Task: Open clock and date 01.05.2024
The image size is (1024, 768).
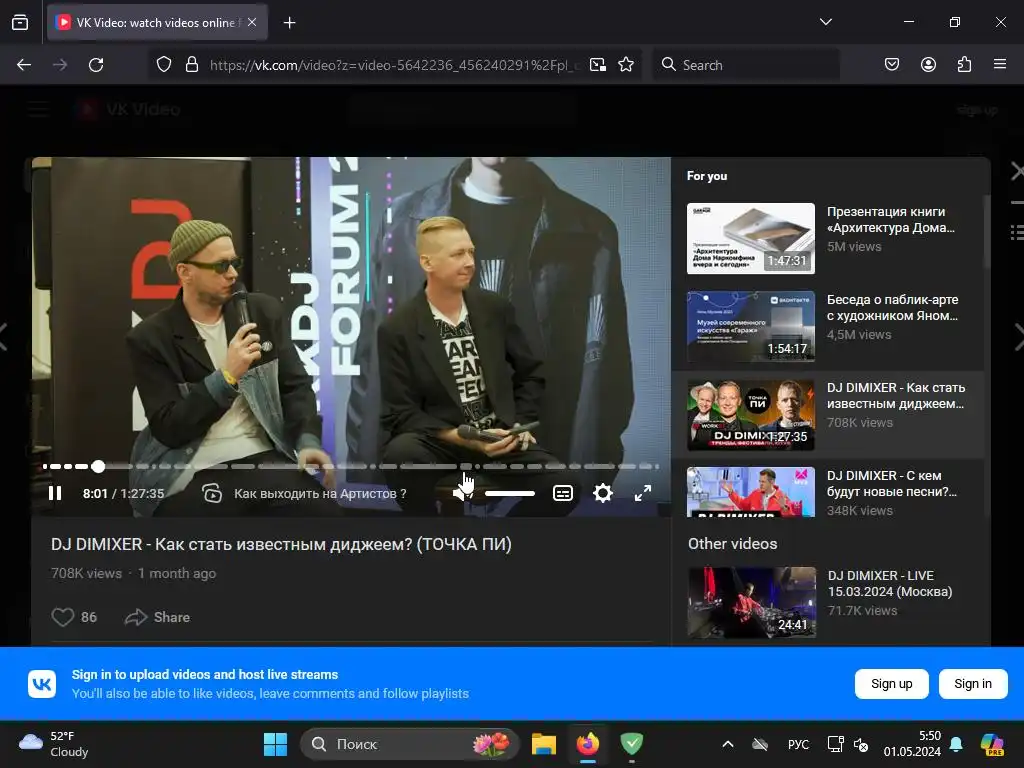Action: click(912, 744)
